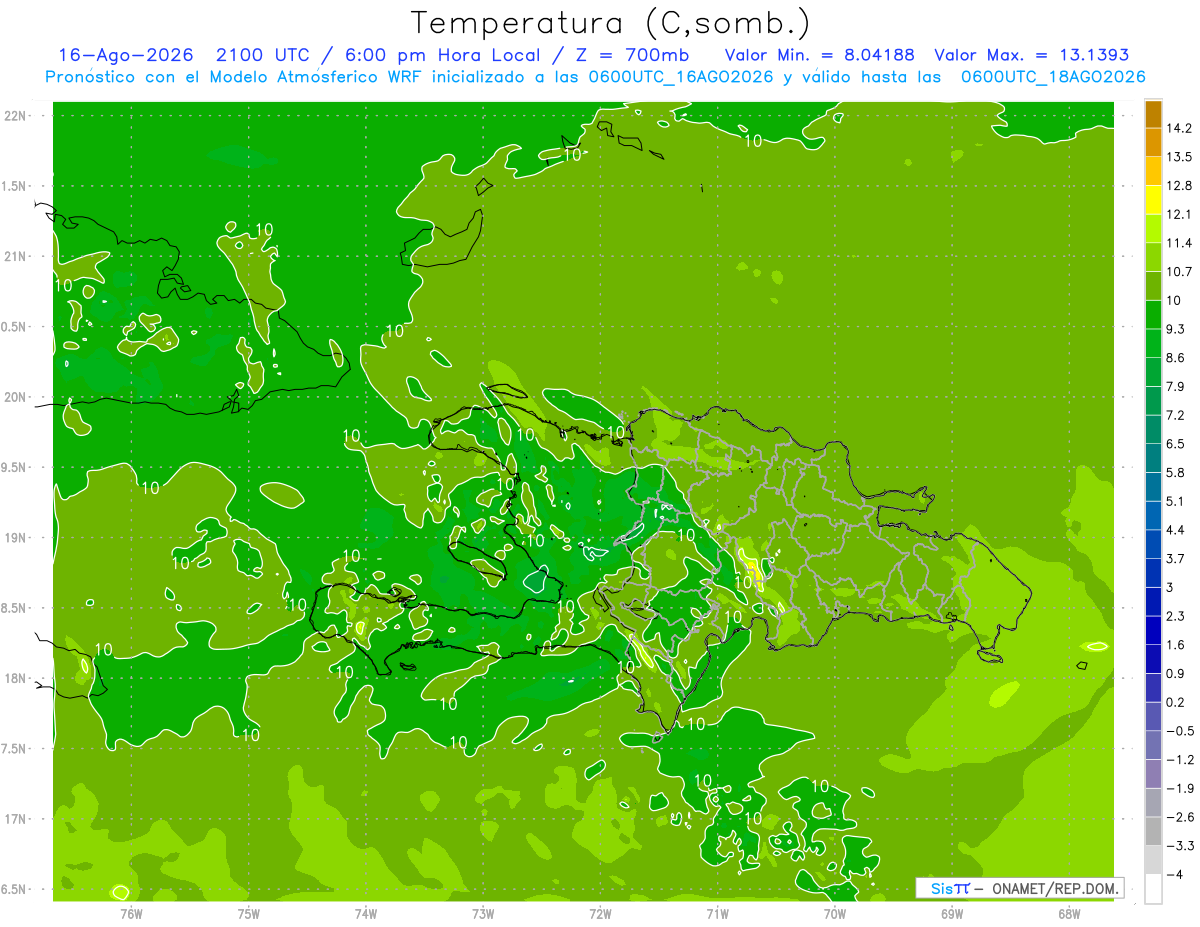The height and width of the screenshot is (927, 1200).
Task: Click the dark blue swatch between 1.6 and 0.9
Action: [x=1153, y=659]
